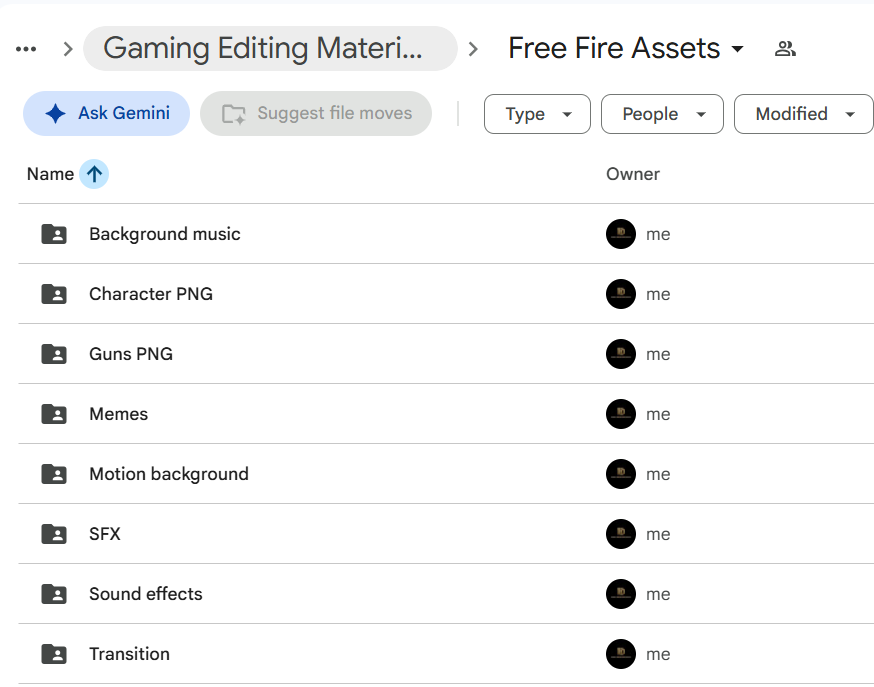This screenshot has height=687, width=874.
Task: Click owner avatar in Sound effects row
Action: coord(621,594)
